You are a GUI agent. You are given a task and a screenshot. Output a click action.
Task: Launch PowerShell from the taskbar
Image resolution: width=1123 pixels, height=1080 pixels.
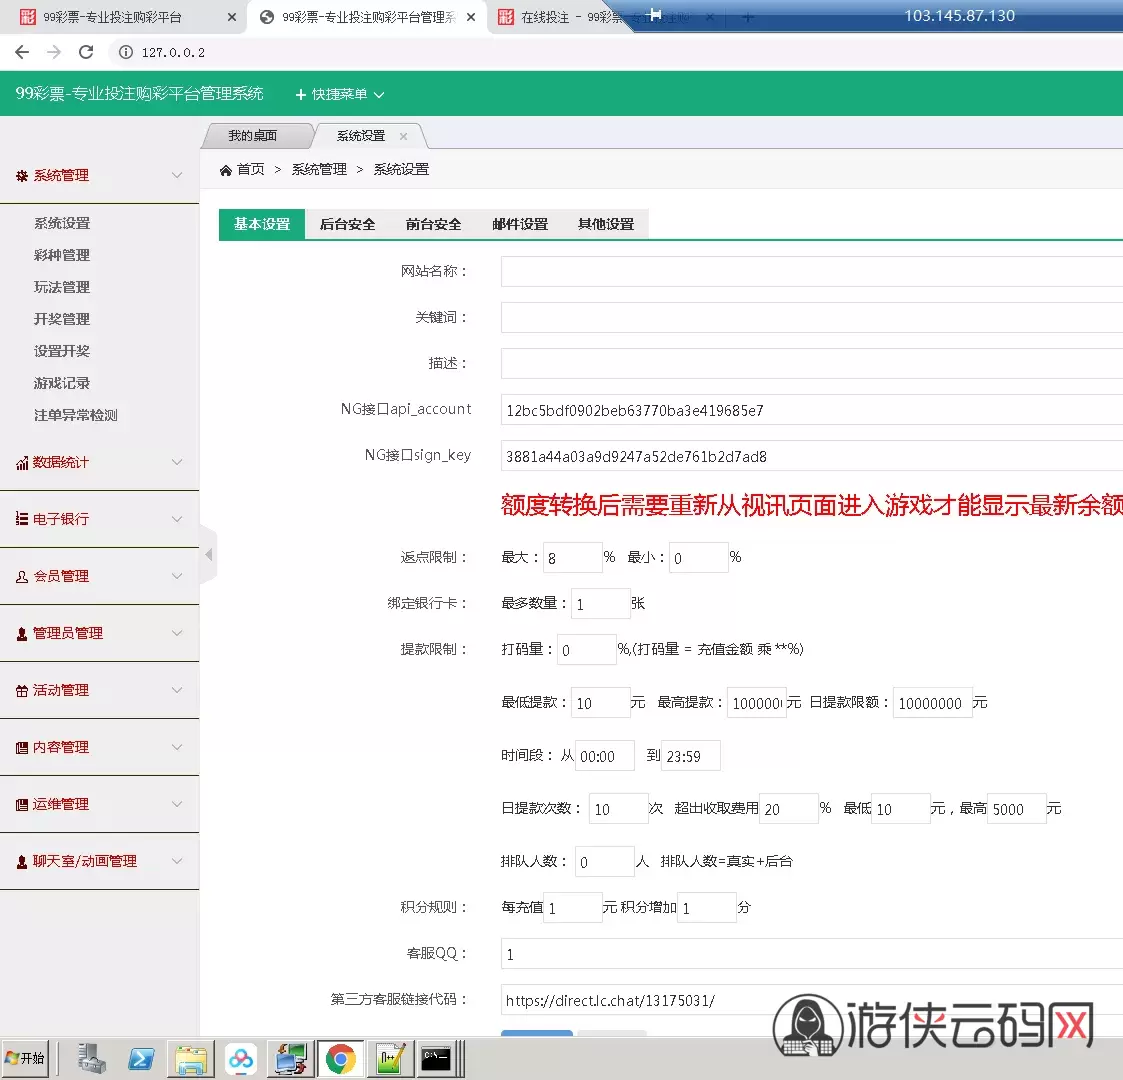141,1059
